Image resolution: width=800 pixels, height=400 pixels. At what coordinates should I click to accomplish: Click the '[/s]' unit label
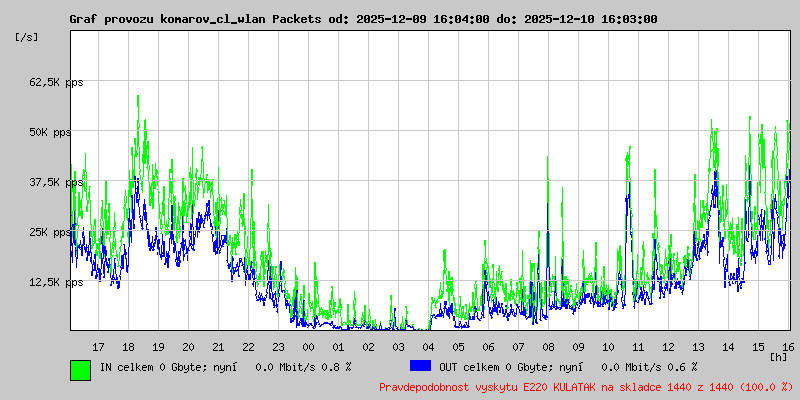(x=27, y=37)
